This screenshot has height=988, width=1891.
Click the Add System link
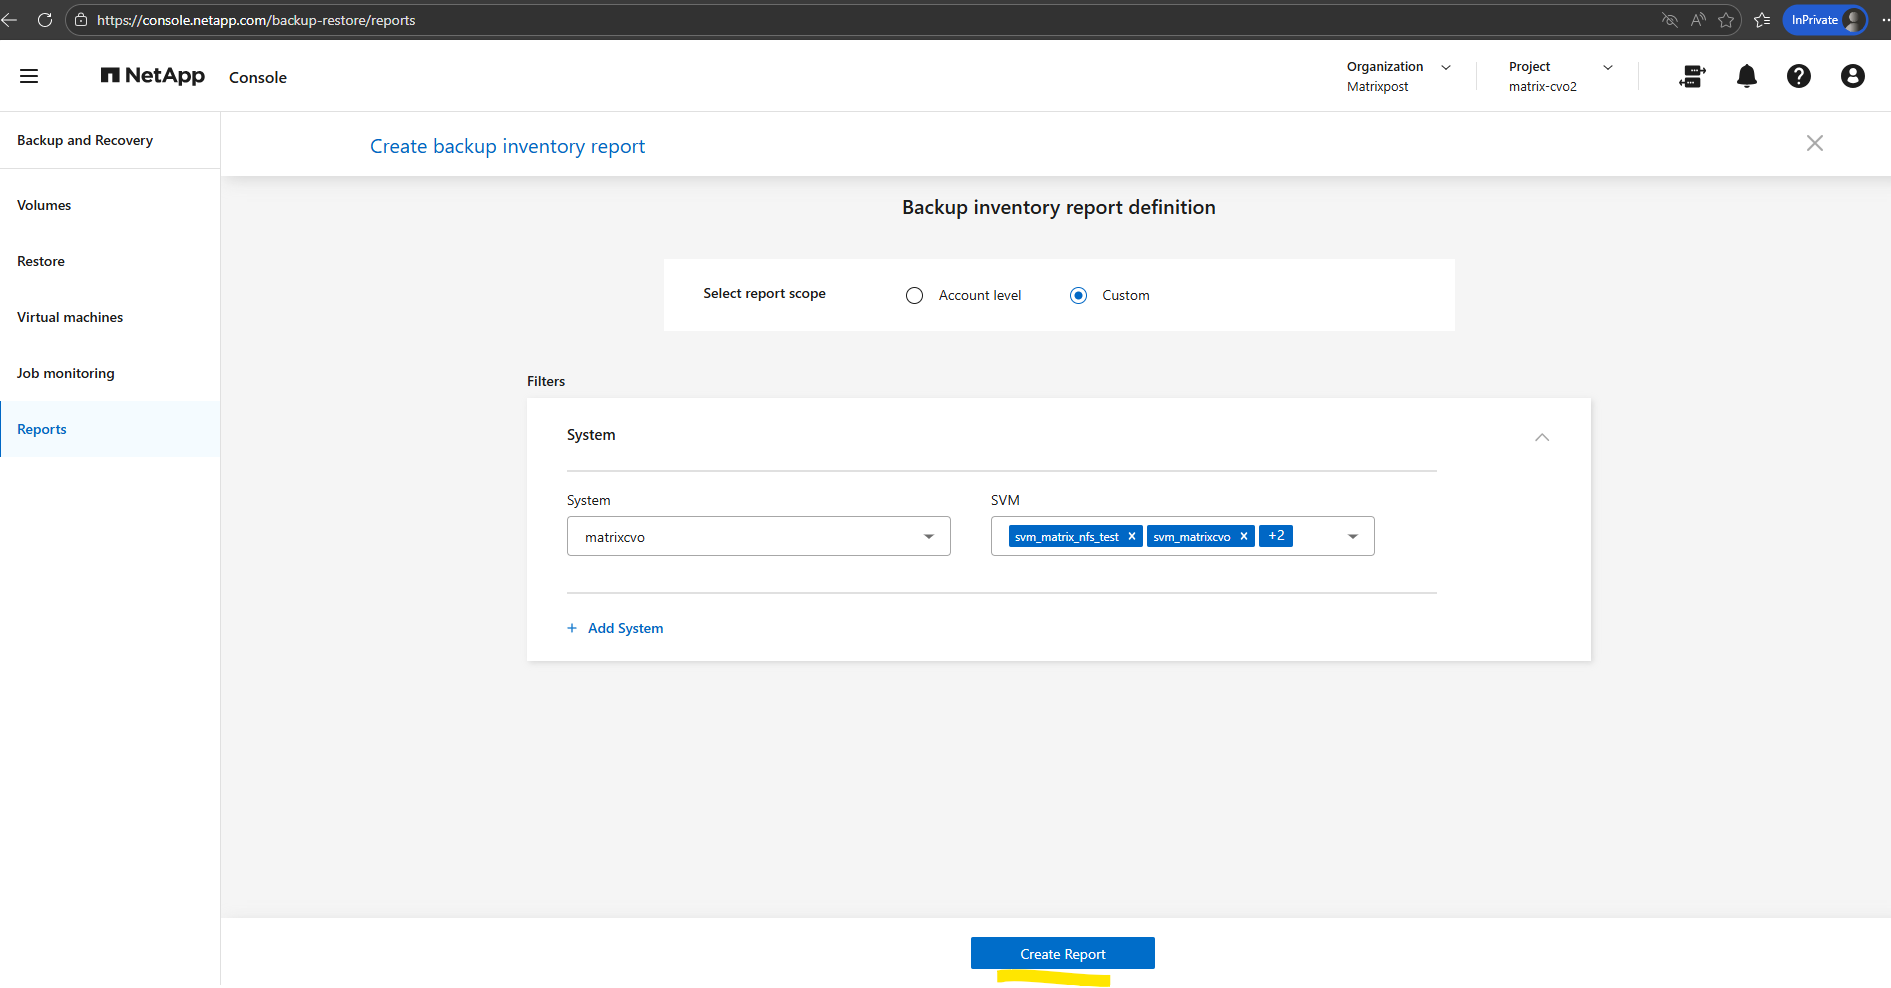click(x=625, y=628)
